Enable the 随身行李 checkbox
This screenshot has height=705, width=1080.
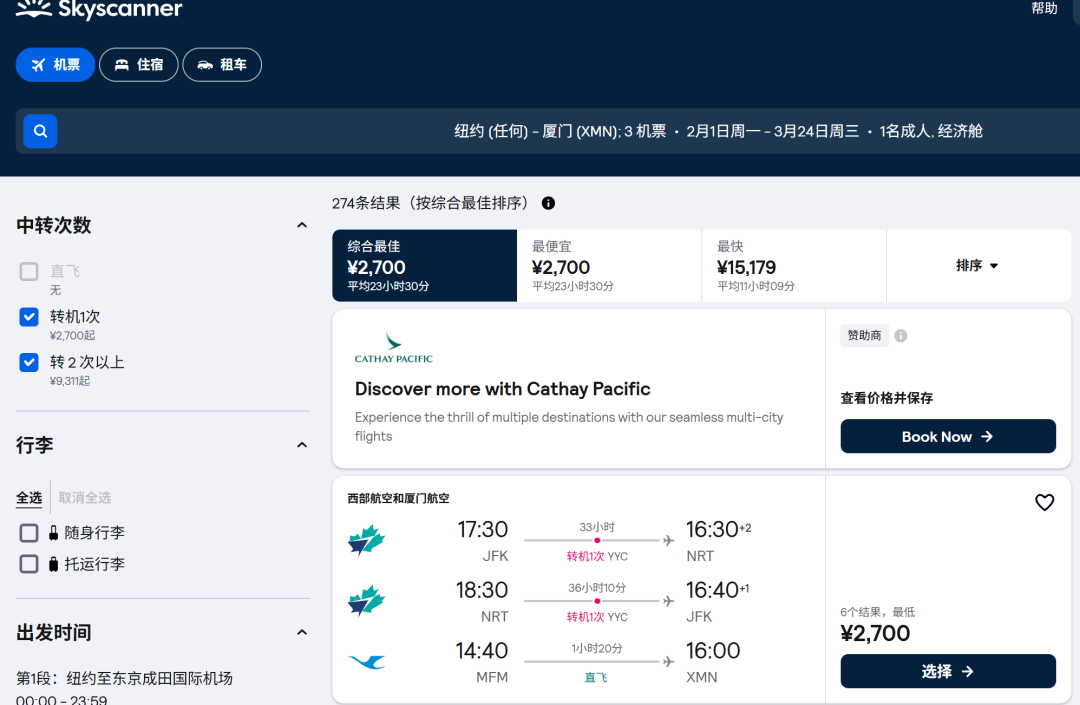point(29,533)
